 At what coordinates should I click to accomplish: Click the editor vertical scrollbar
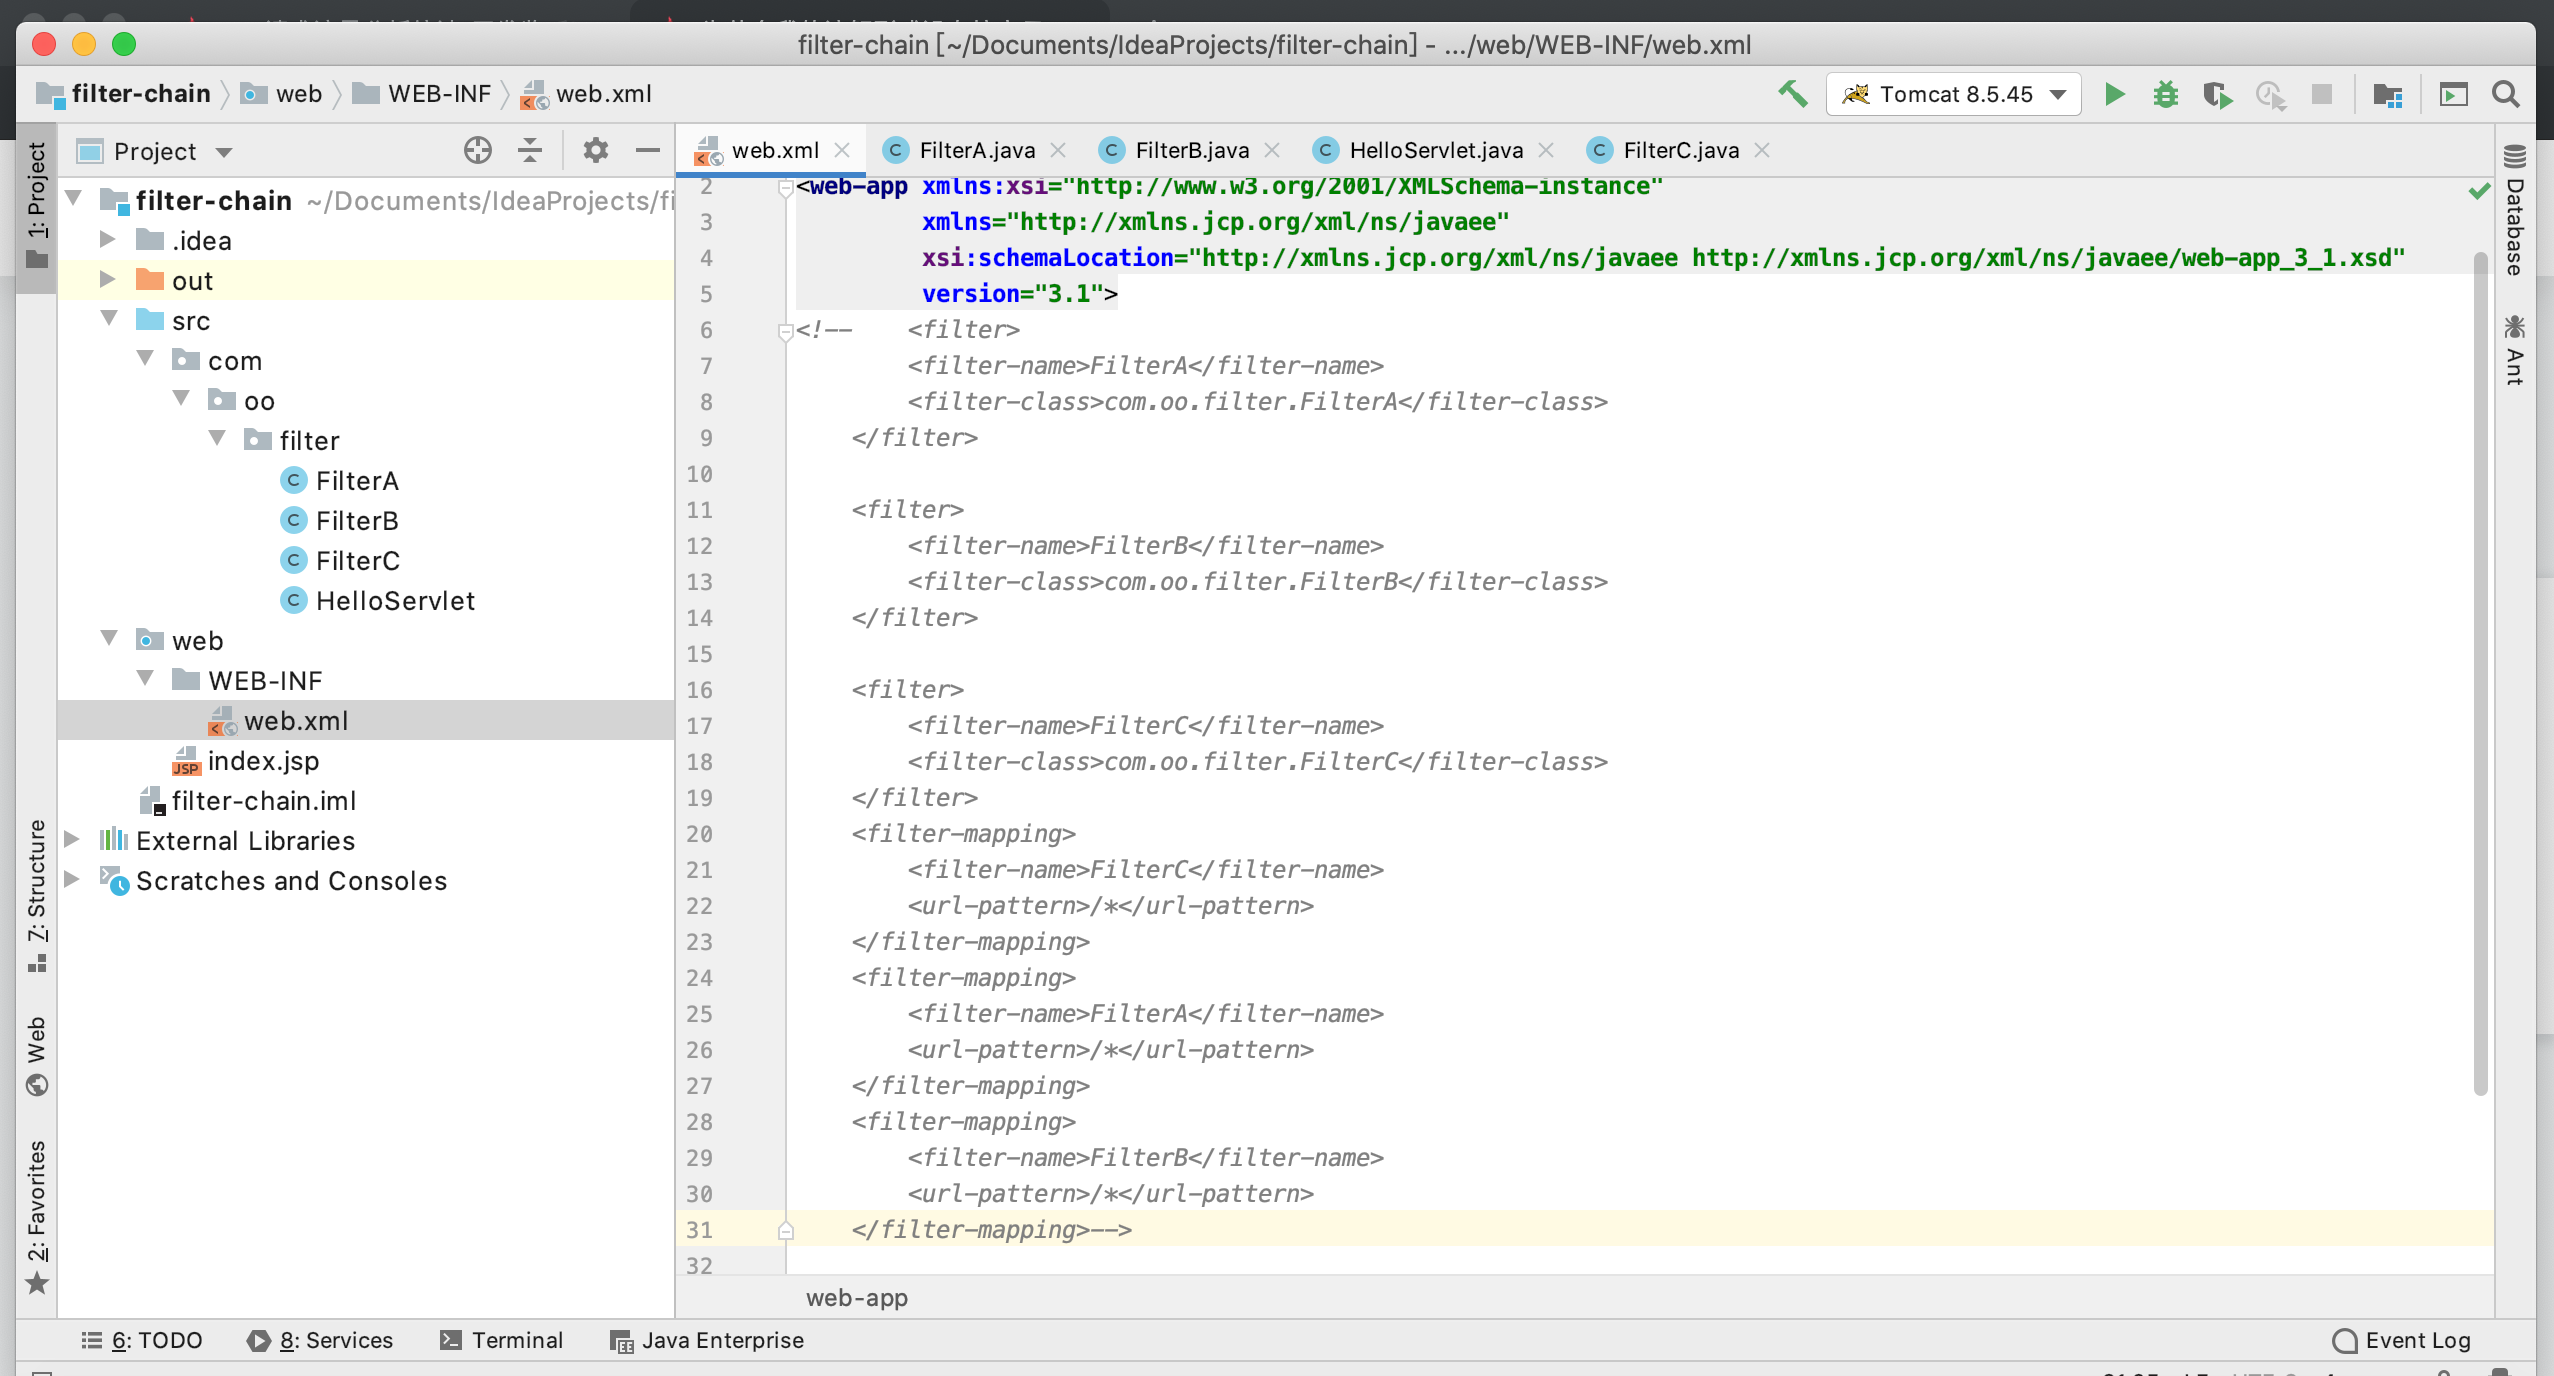click(2480, 674)
